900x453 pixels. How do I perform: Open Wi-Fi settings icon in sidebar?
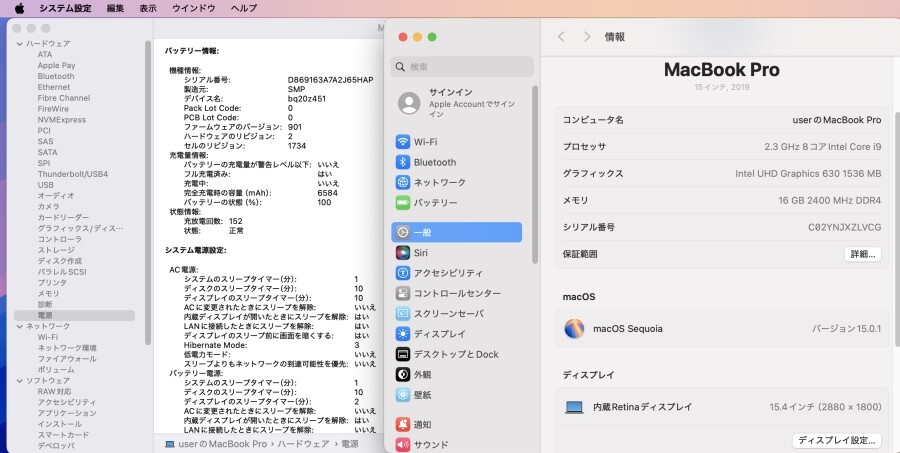pos(403,142)
